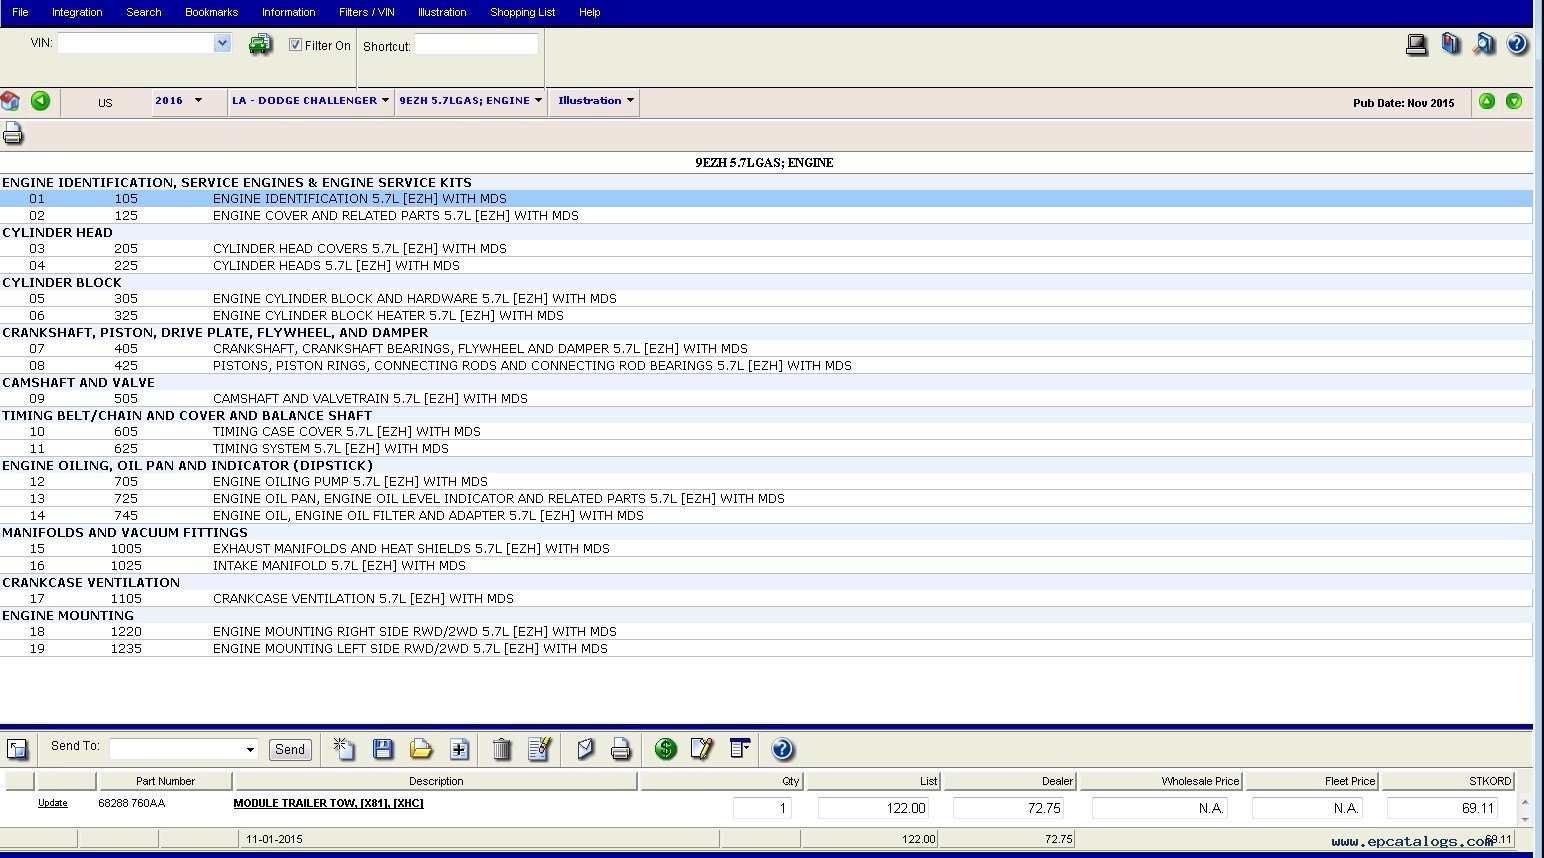Screen dimensions: 1544x858
Task: Open the LA - DODGE CHALLENGER dropdown
Action: click(x=310, y=101)
